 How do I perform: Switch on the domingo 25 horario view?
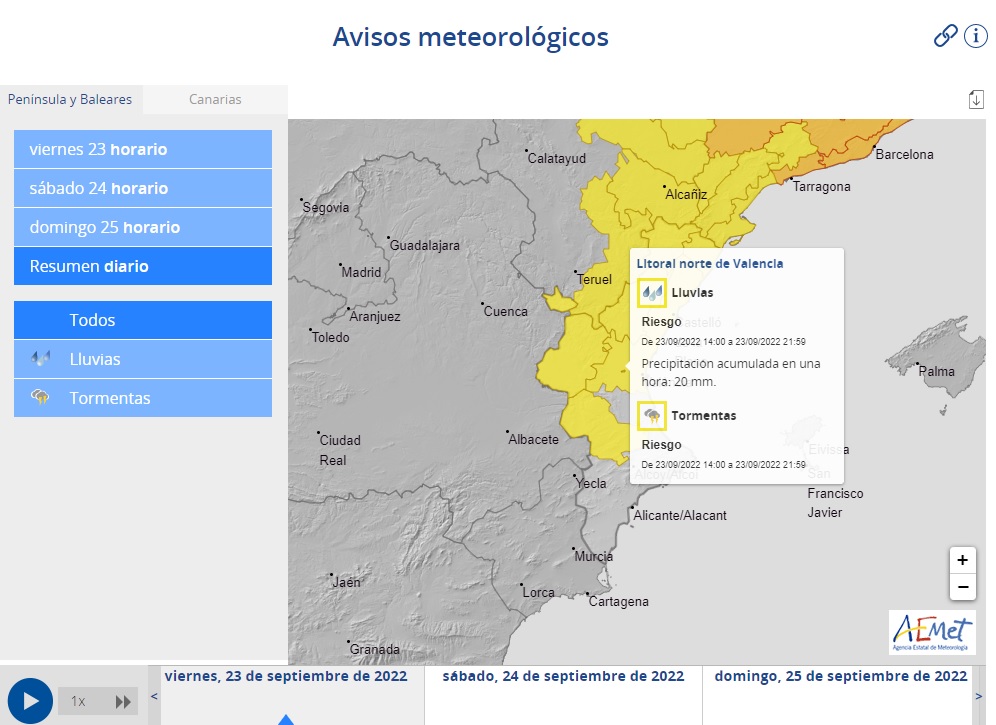142,227
